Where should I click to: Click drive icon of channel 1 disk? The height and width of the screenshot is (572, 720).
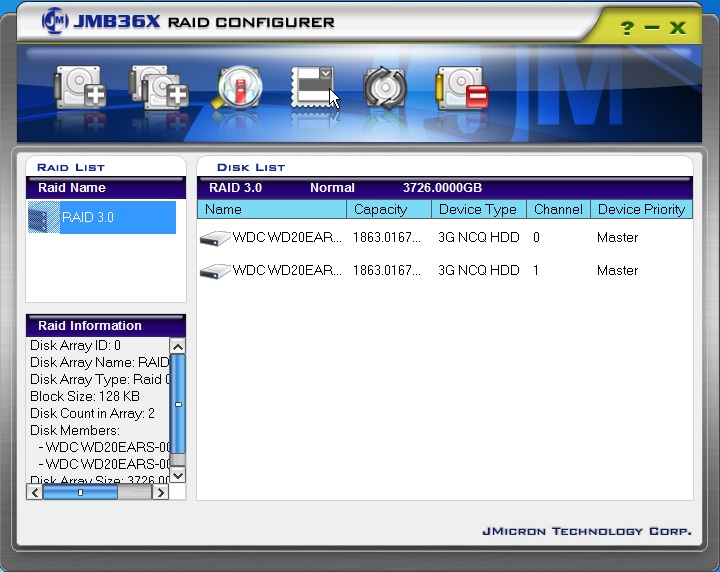(215, 271)
